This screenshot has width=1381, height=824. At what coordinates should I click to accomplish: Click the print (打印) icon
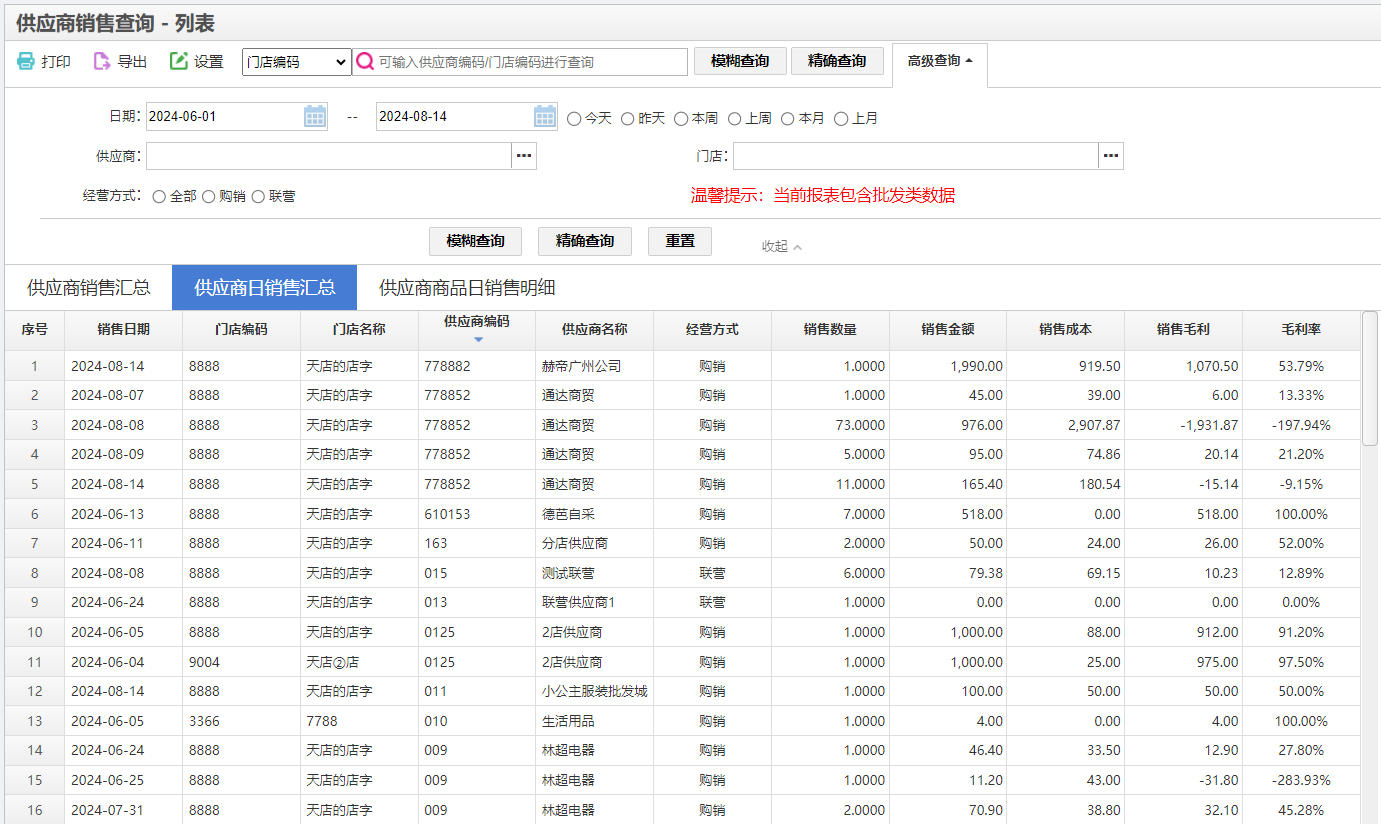(26, 61)
